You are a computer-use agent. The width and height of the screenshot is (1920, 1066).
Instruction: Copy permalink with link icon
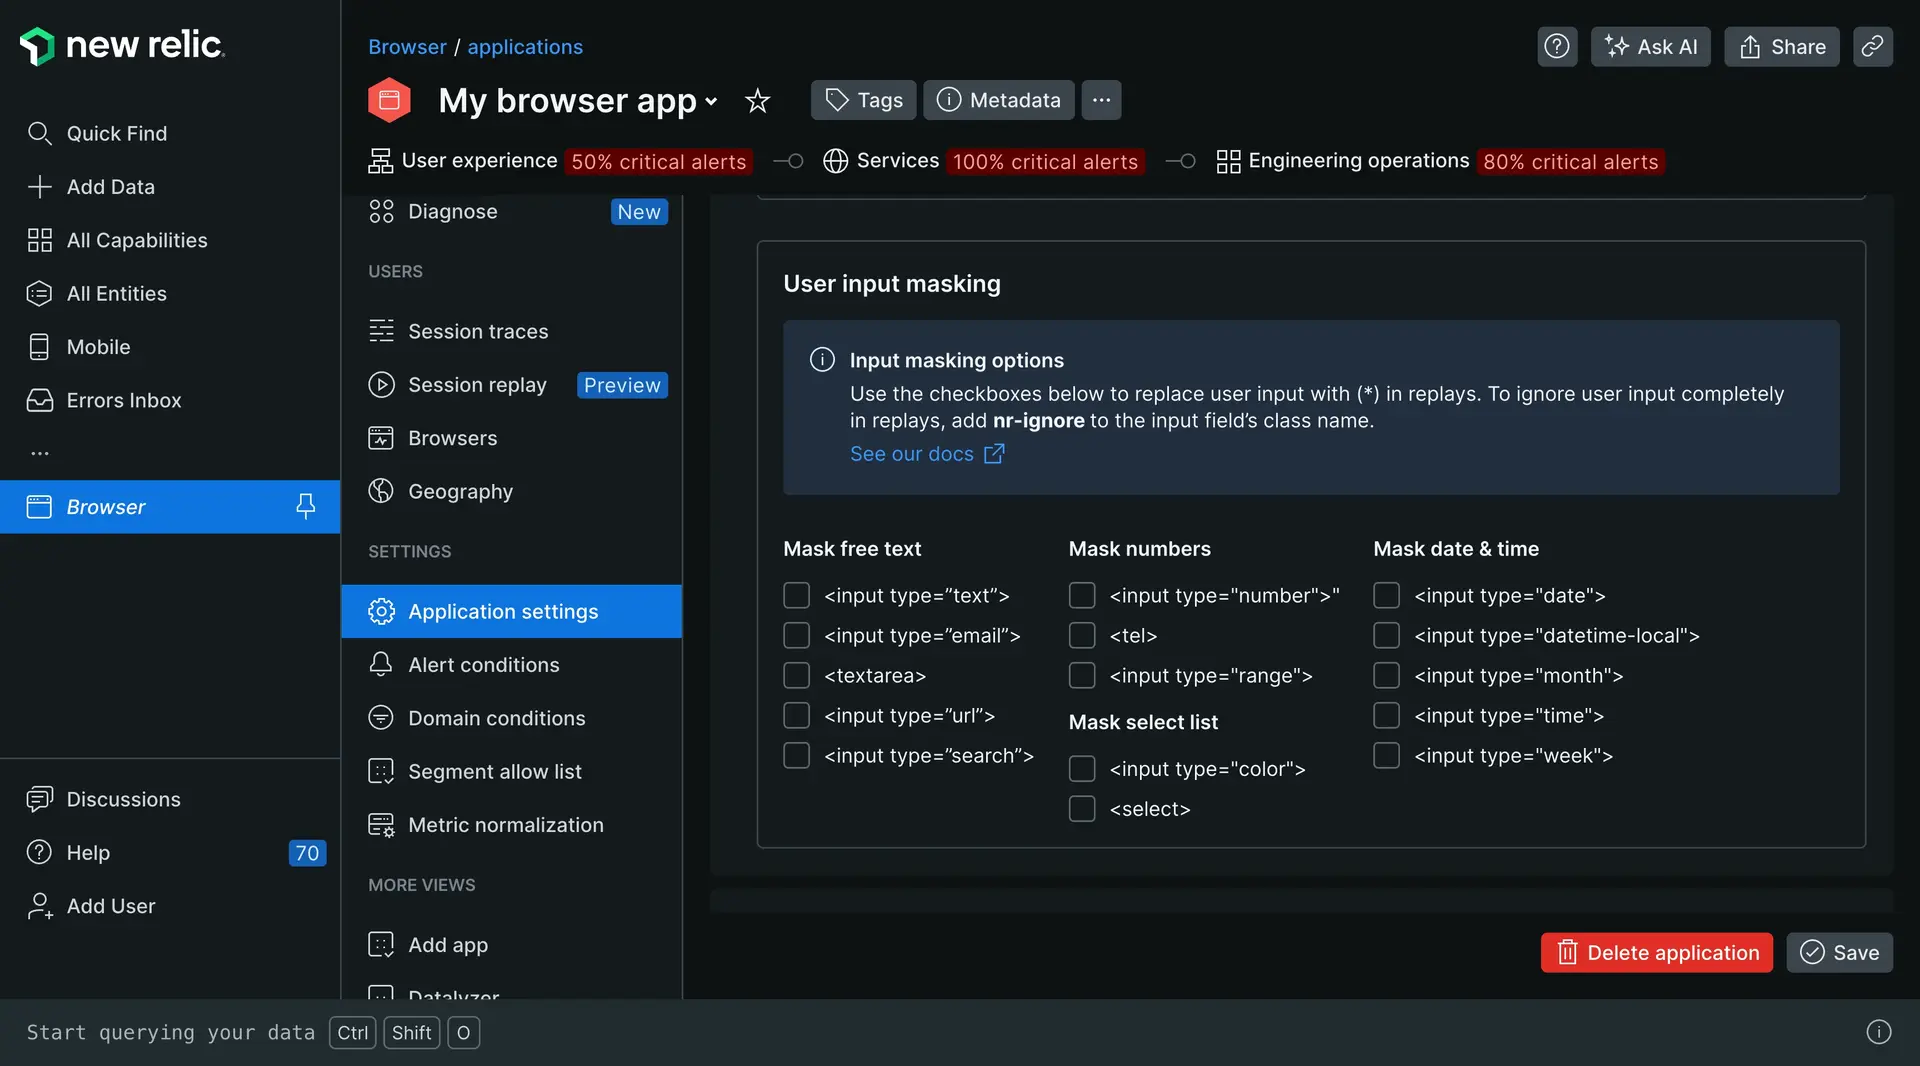[1872, 47]
